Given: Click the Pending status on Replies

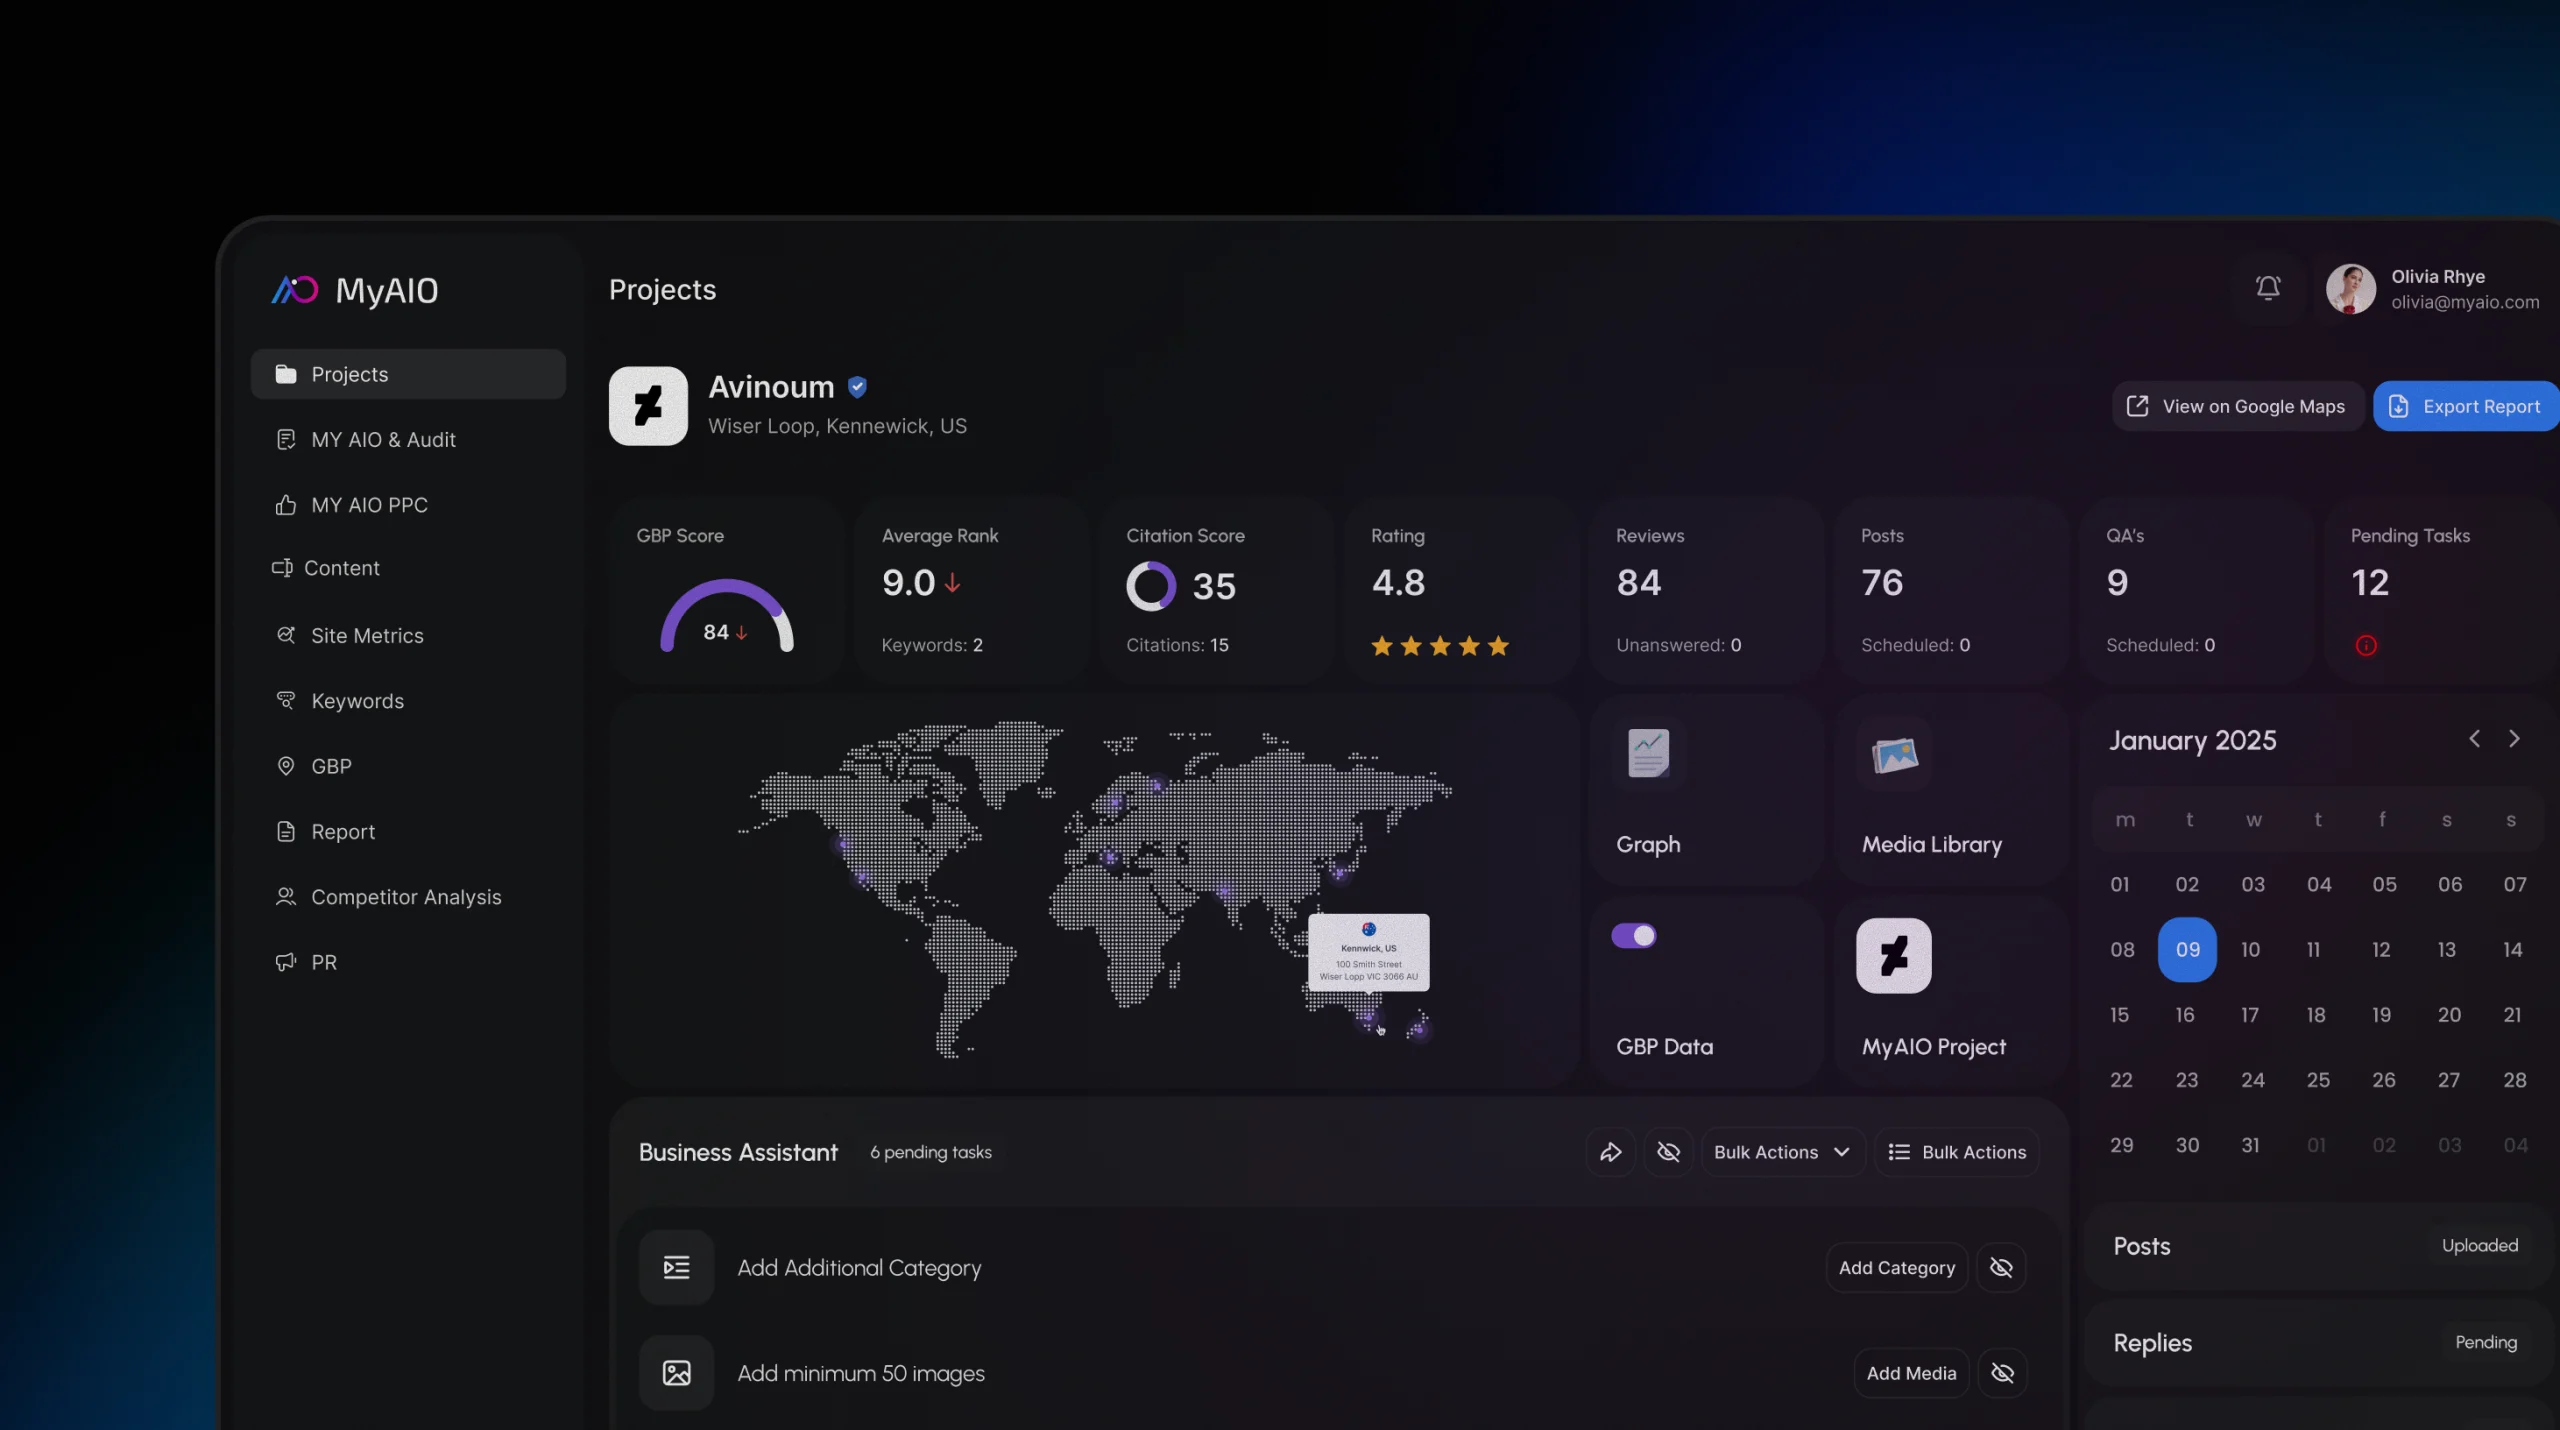Looking at the screenshot, I should click(x=2485, y=1343).
